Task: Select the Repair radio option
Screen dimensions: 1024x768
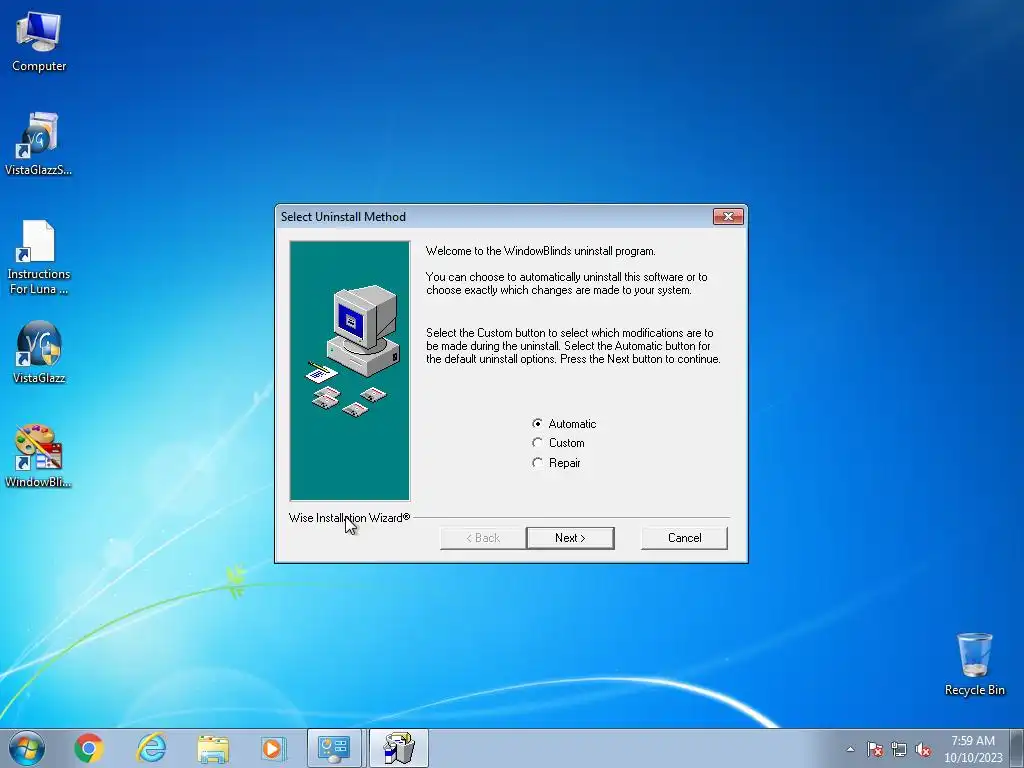Action: pyautogui.click(x=556, y=463)
